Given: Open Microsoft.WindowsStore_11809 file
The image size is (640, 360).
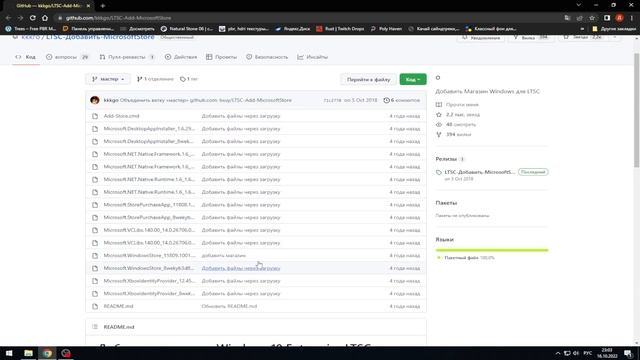Looking at the screenshot, I should (149, 256).
